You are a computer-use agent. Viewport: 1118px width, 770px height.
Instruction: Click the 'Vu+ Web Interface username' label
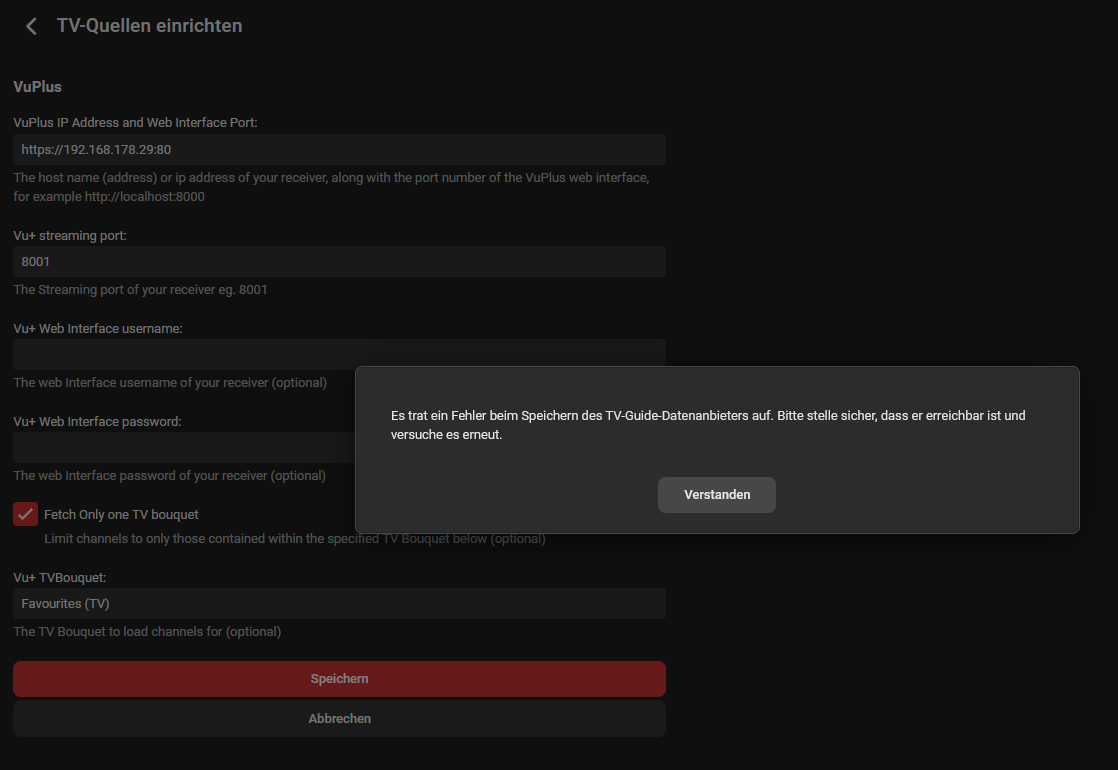point(97,328)
